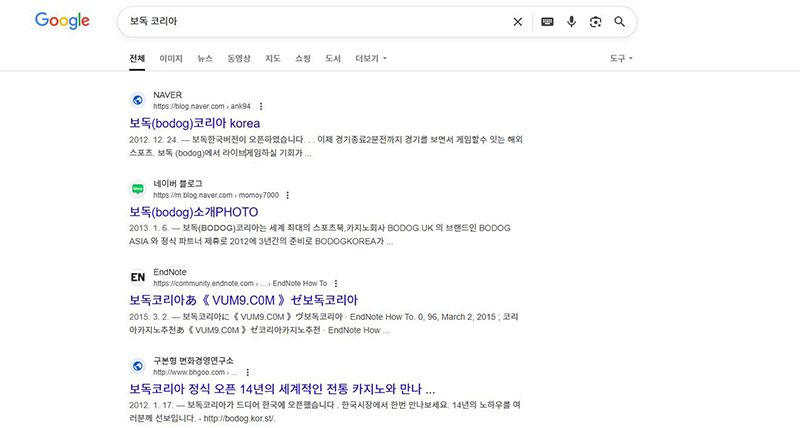Search by image with camera lens icon
Image resolution: width=800 pixels, height=428 pixels.
pos(595,22)
